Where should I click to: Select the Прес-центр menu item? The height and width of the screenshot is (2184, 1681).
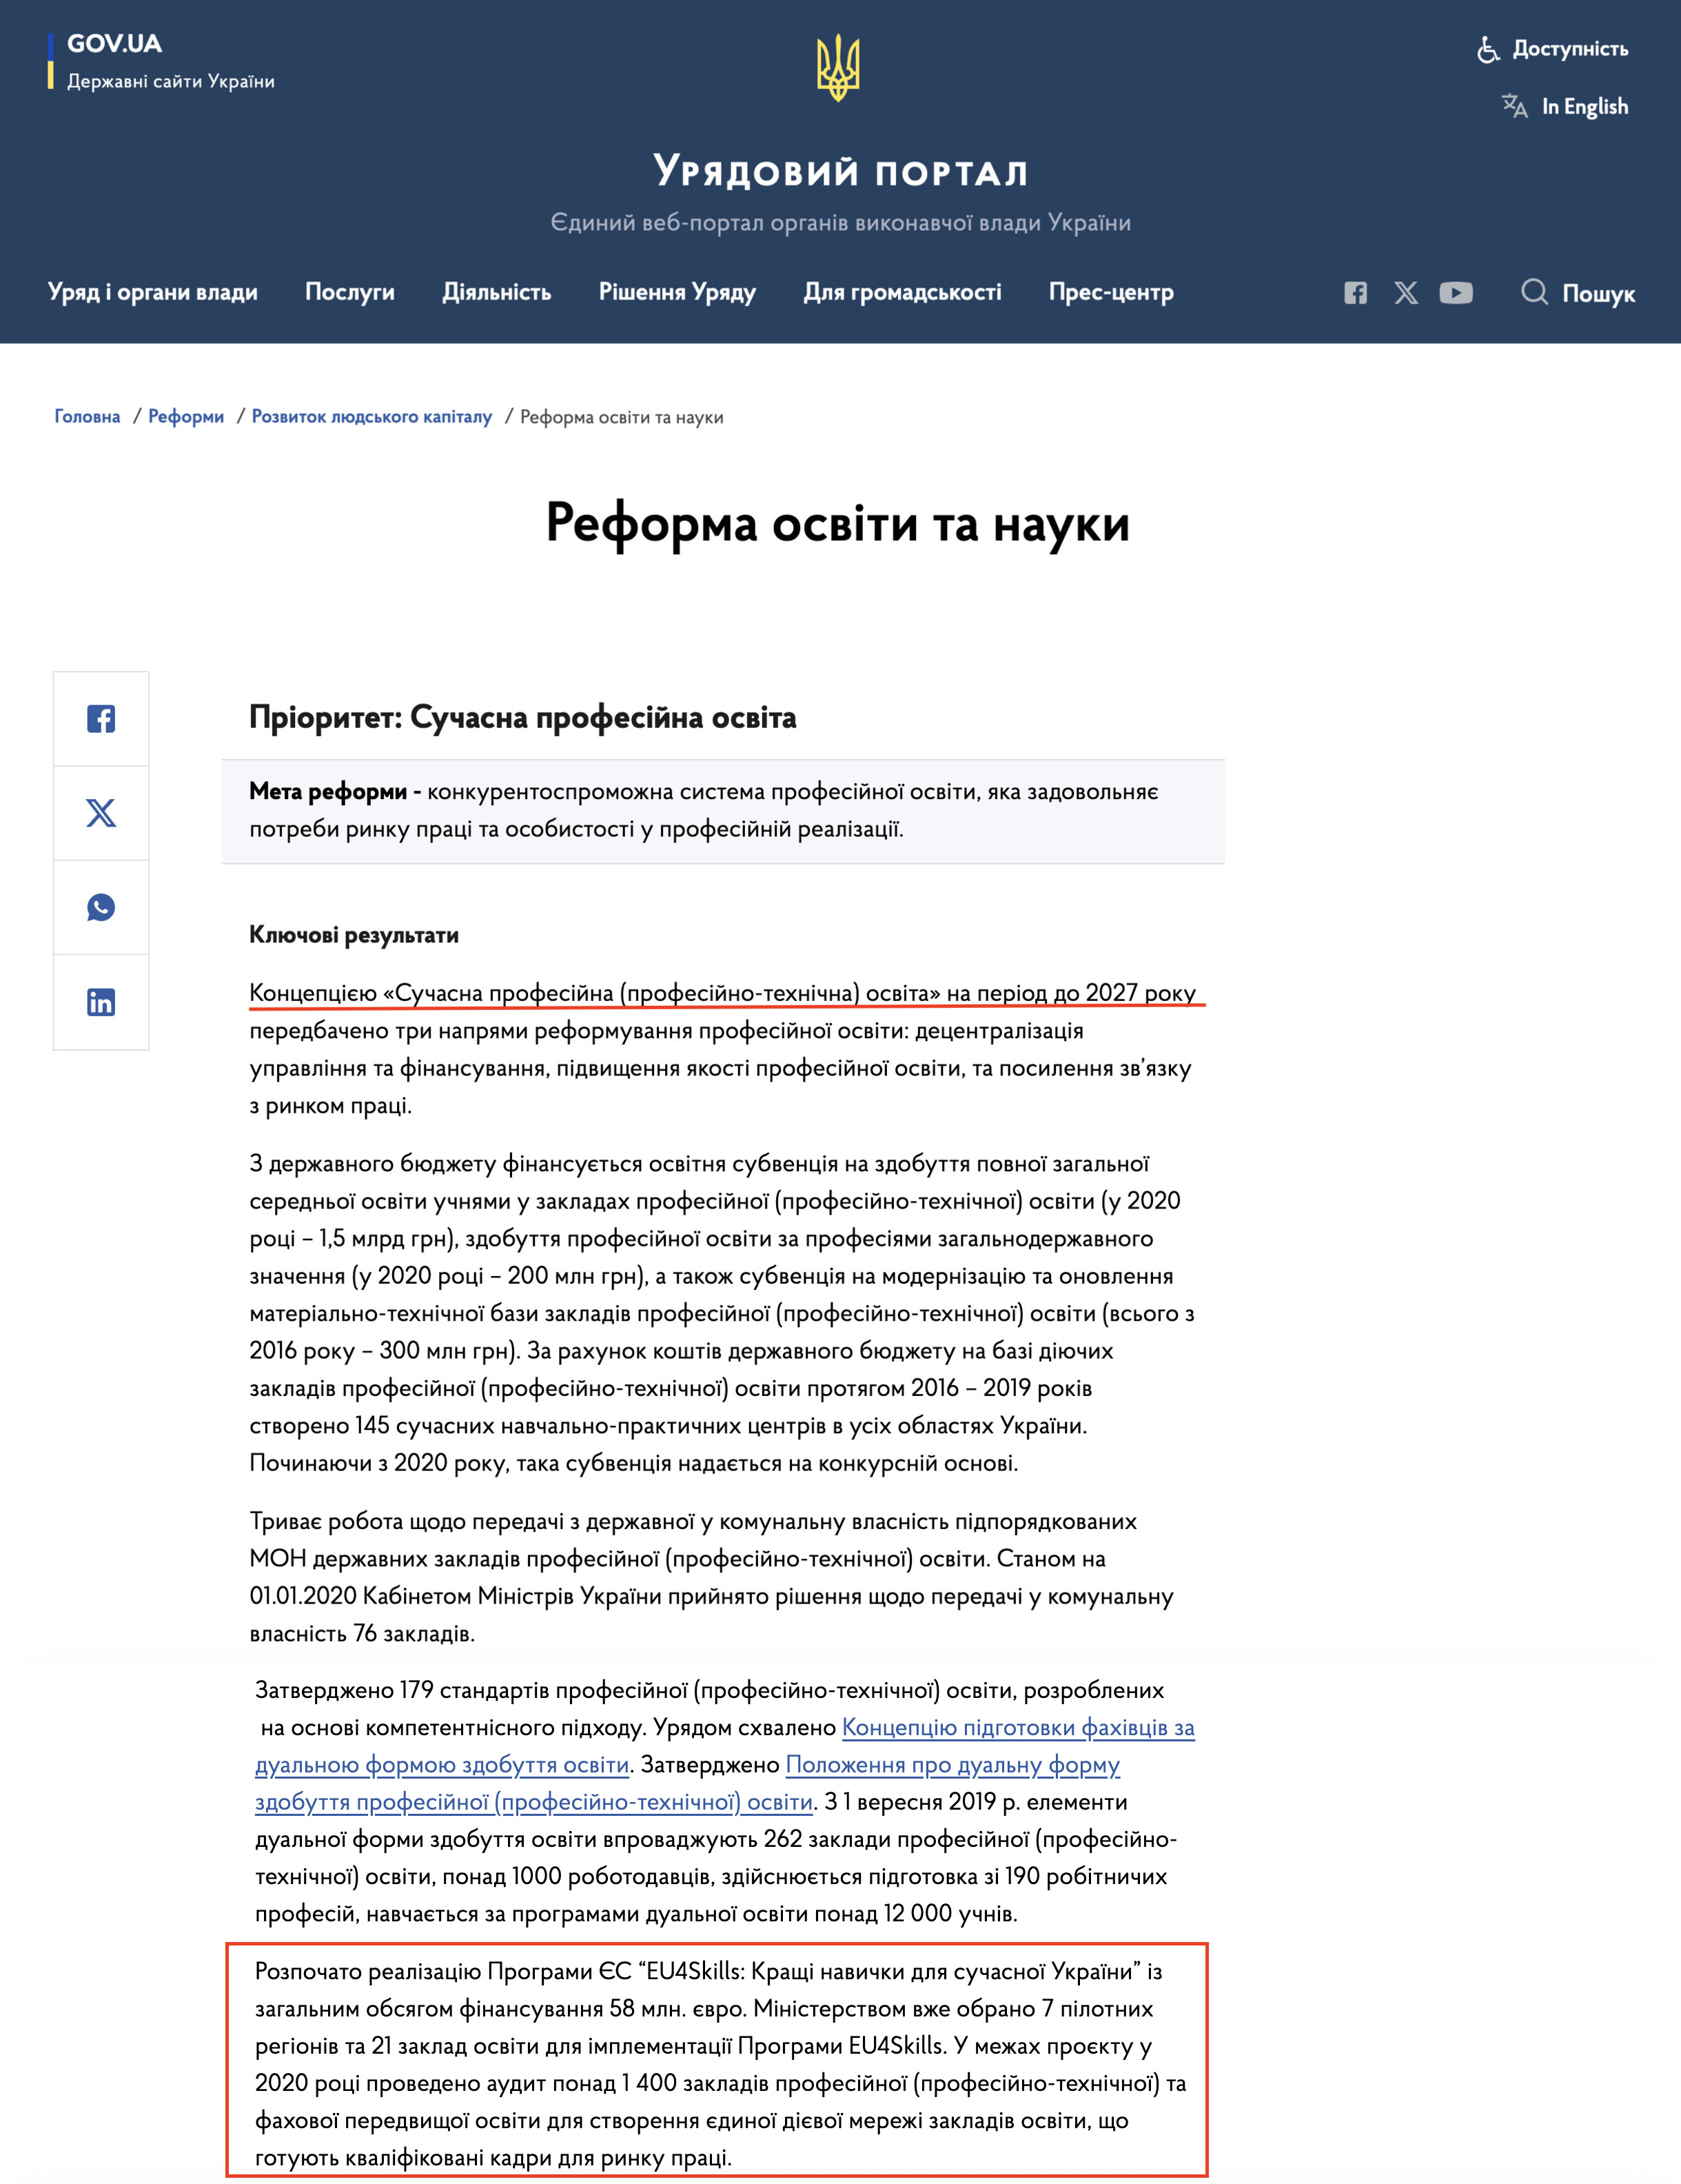[x=1111, y=293]
